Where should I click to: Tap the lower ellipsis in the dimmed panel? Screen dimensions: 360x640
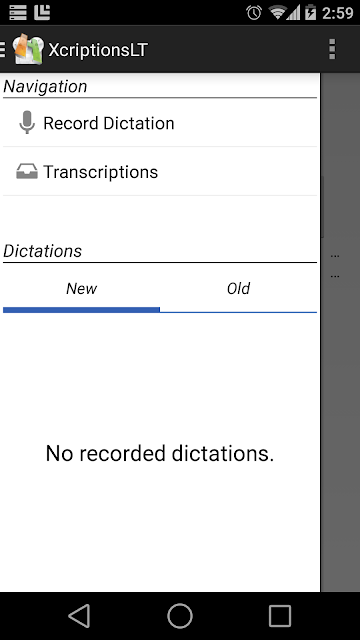(335, 277)
